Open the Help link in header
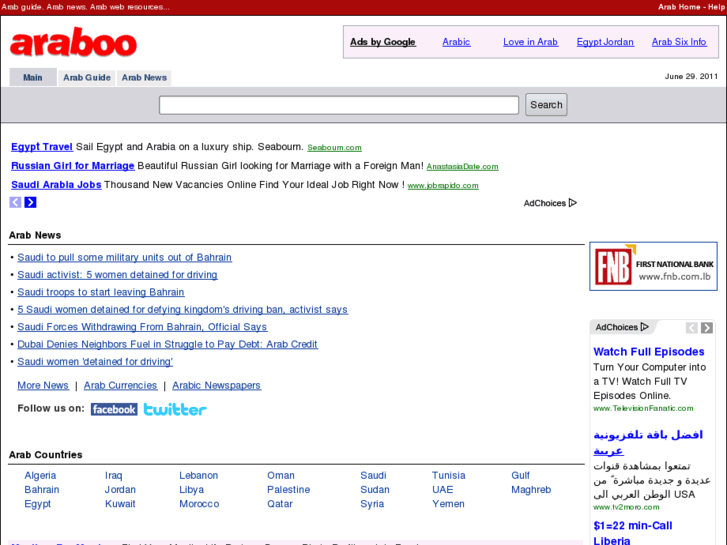The height and width of the screenshot is (545, 727). tap(716, 7)
